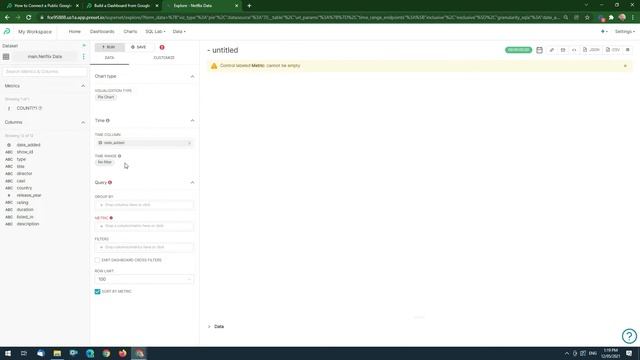Collapse the Chart type section
Screen dimensions: 640x360
(x=192, y=76)
